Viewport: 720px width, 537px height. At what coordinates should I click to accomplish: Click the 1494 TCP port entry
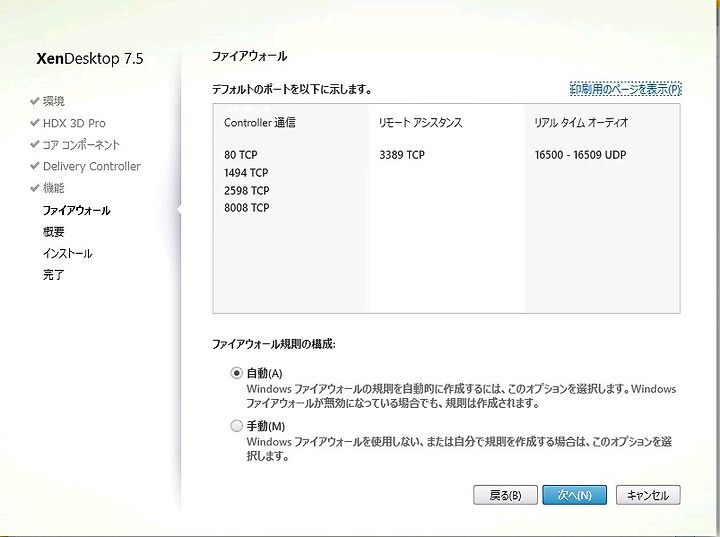coord(246,173)
